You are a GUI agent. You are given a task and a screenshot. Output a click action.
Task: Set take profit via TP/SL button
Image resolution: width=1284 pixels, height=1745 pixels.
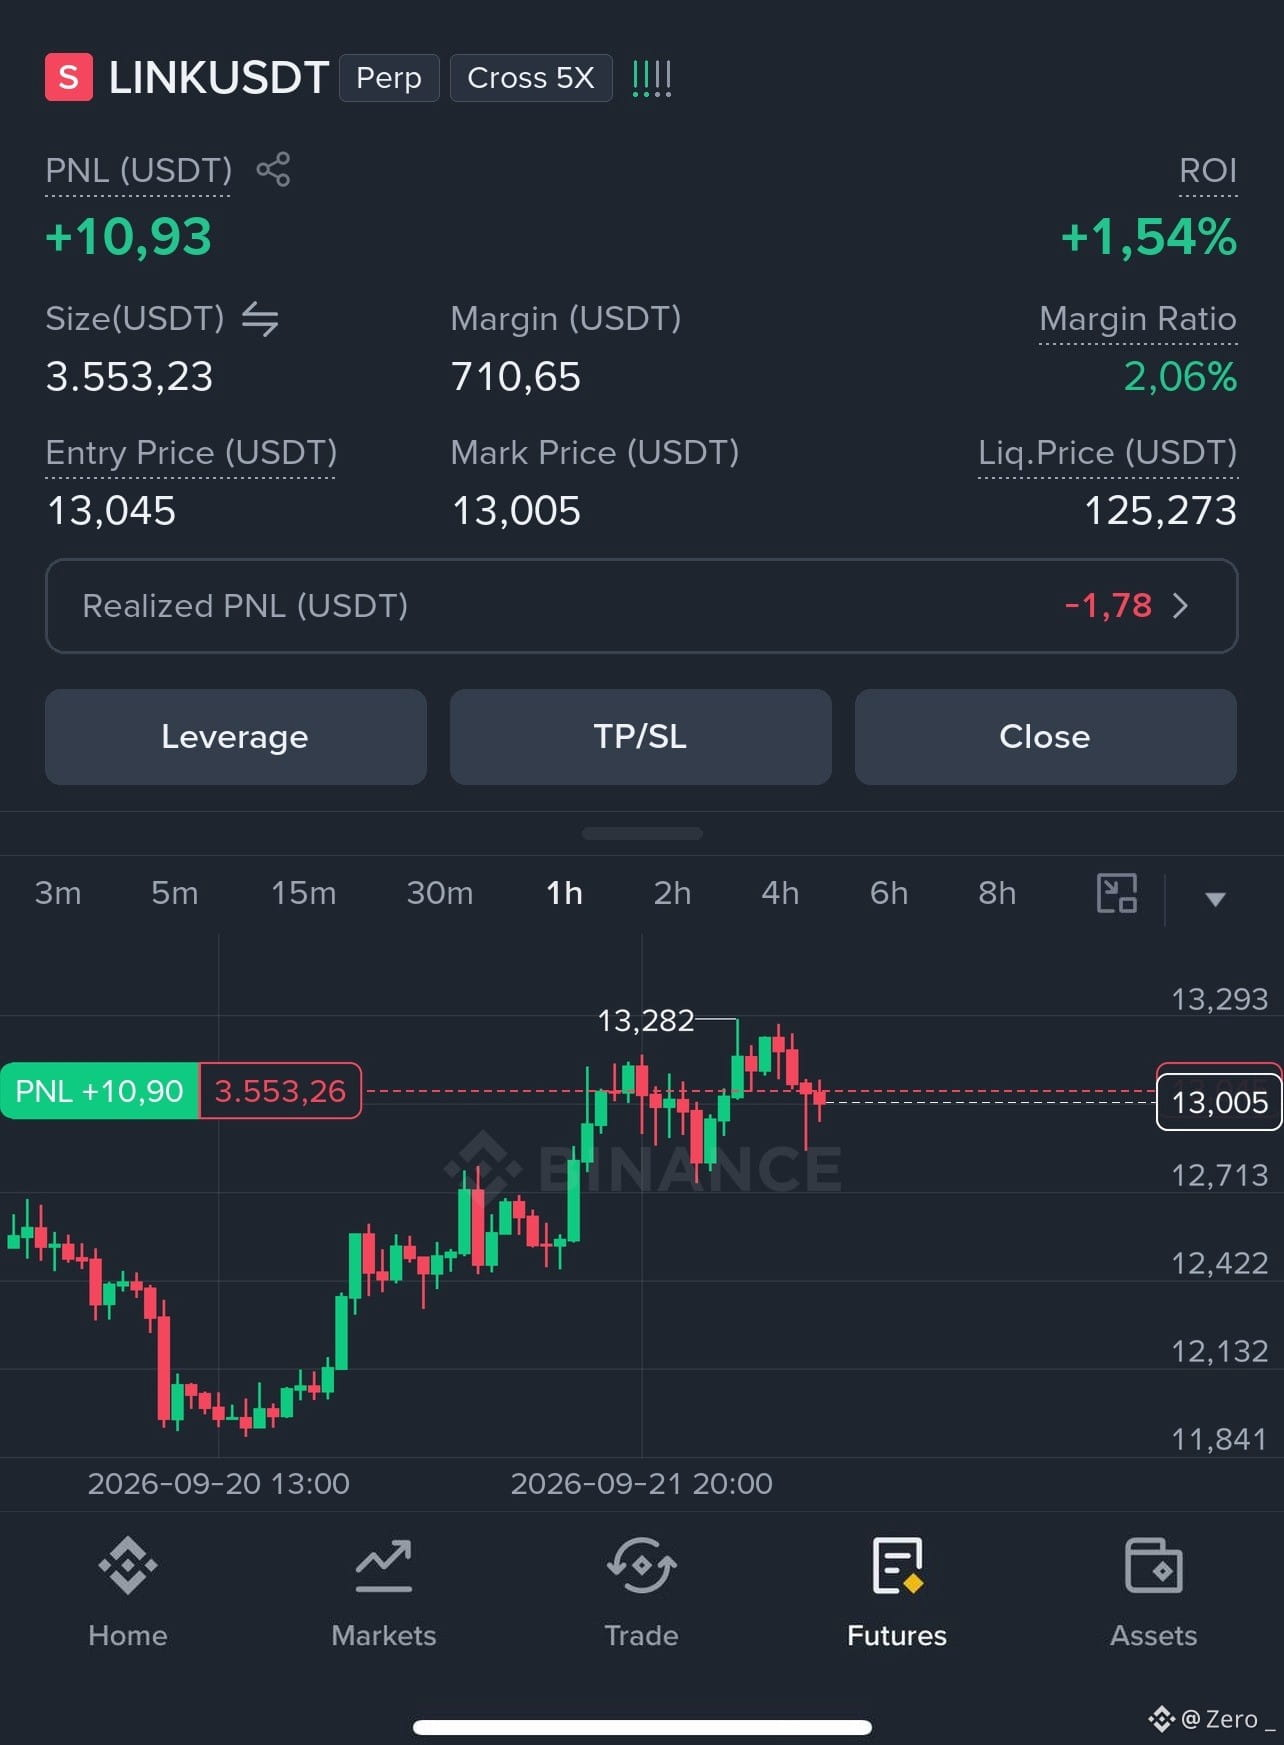pos(641,737)
